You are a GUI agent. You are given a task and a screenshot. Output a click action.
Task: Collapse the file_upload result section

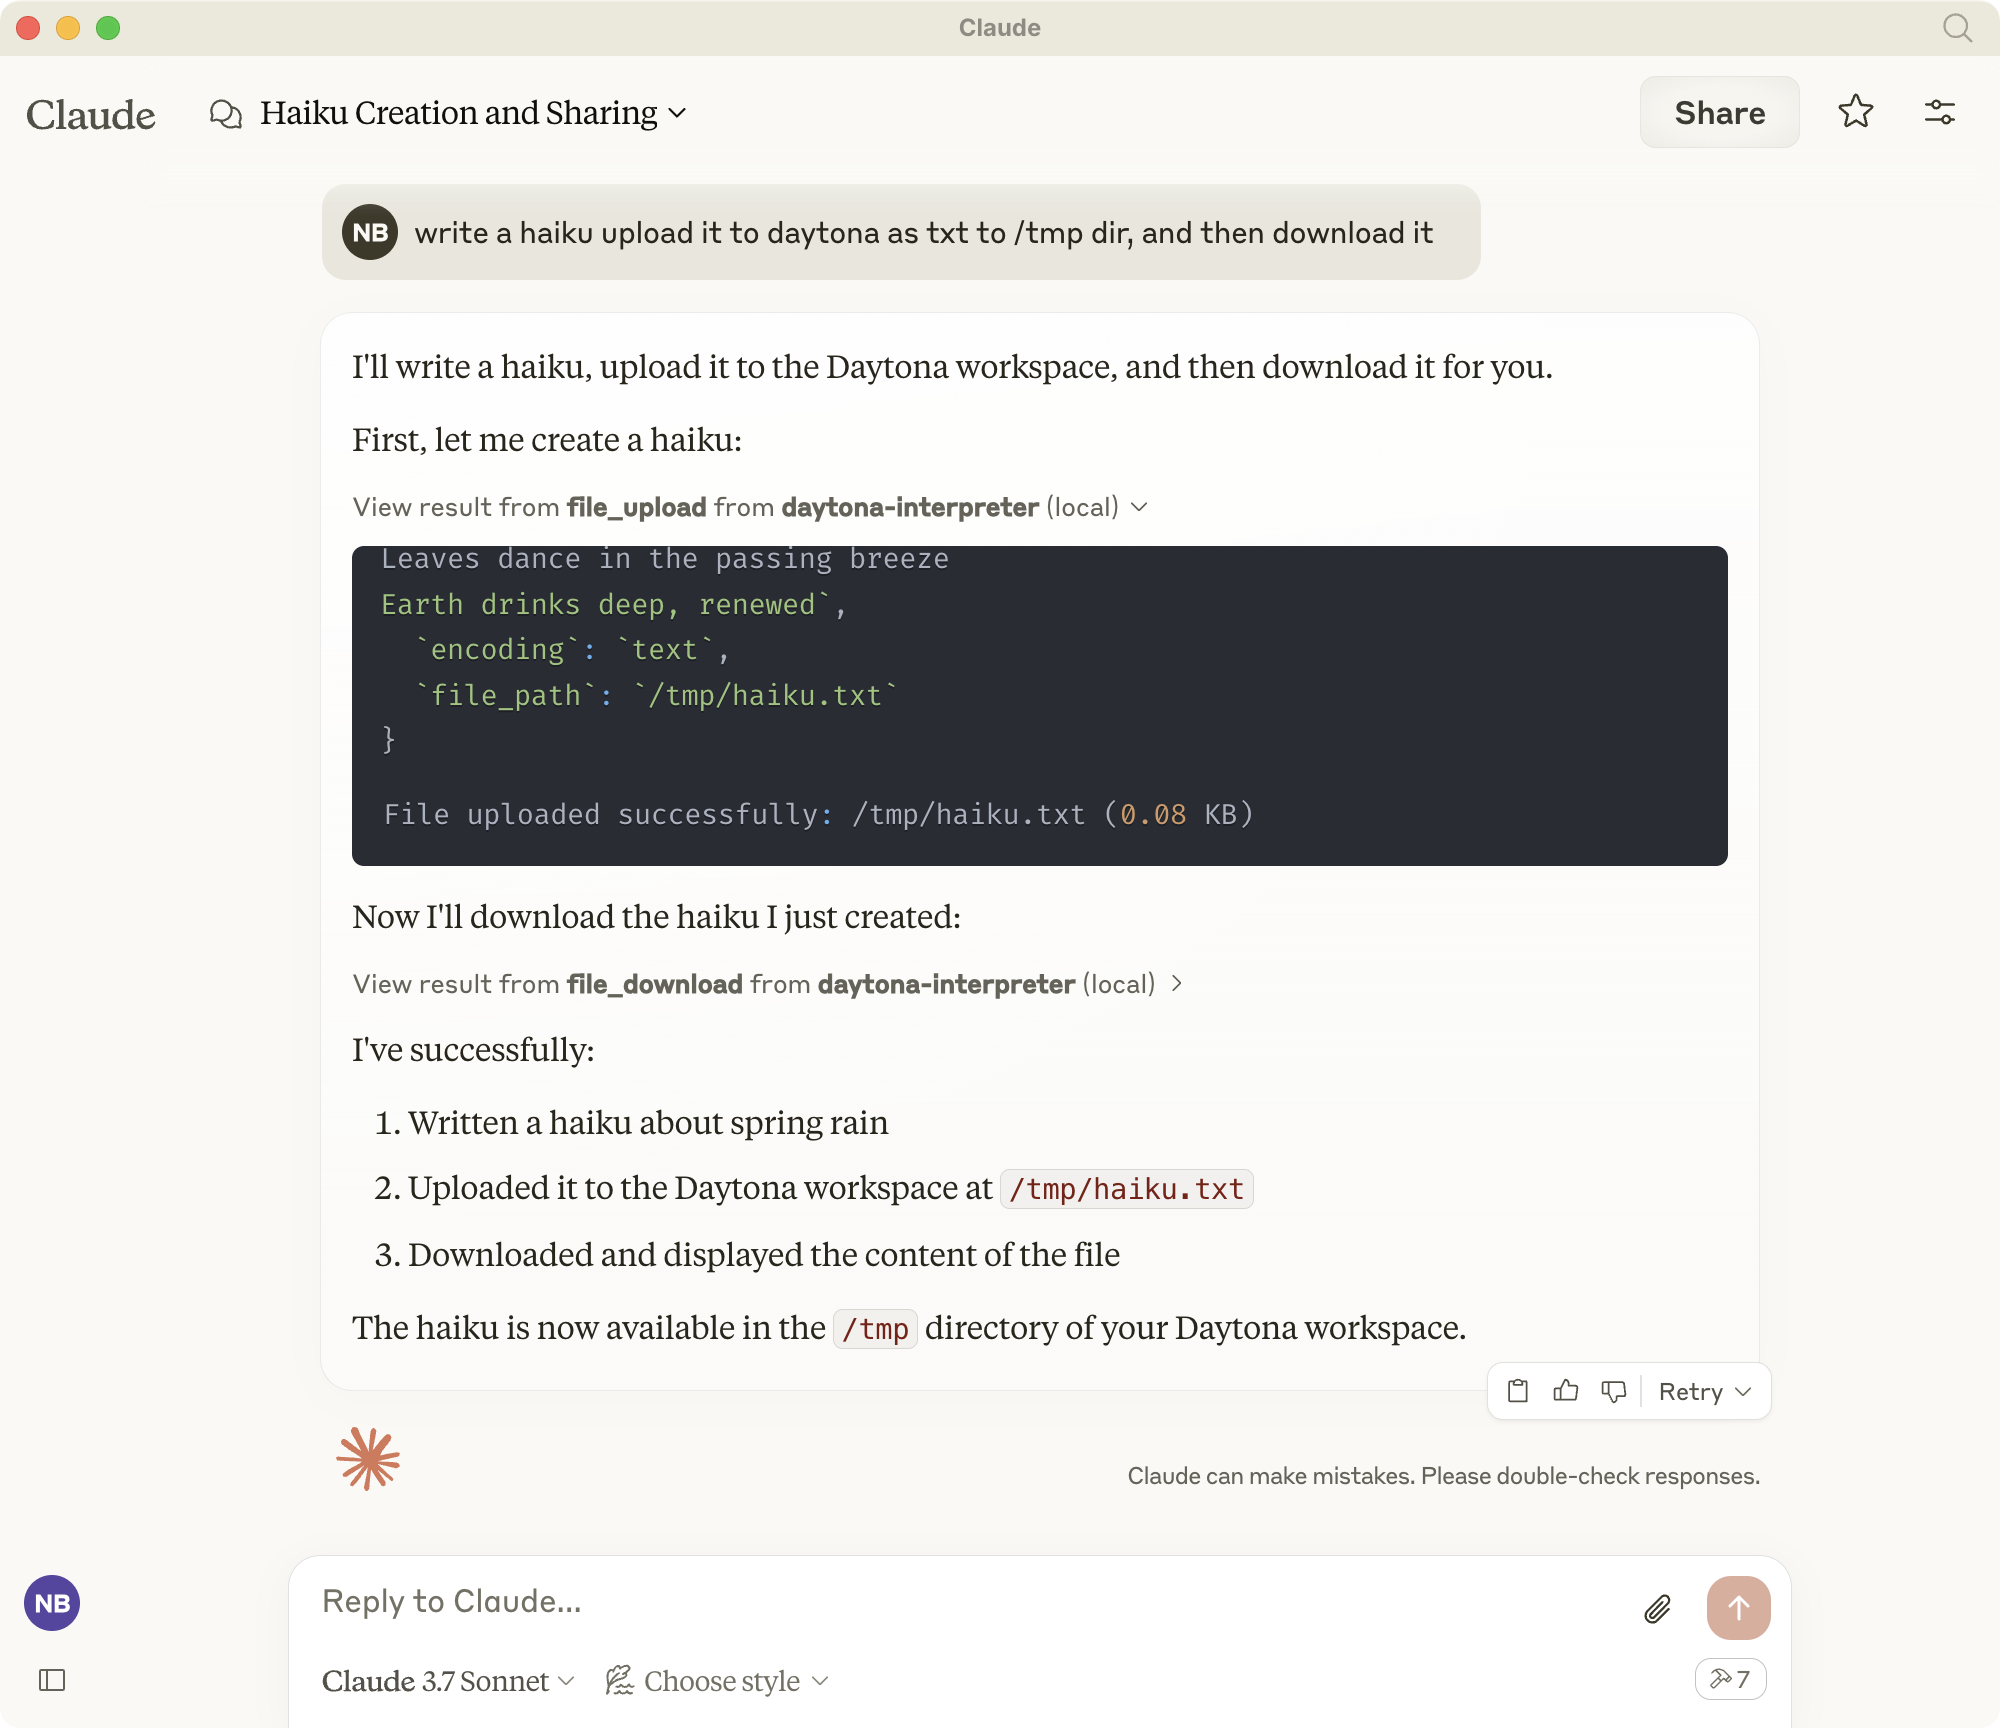(x=750, y=507)
